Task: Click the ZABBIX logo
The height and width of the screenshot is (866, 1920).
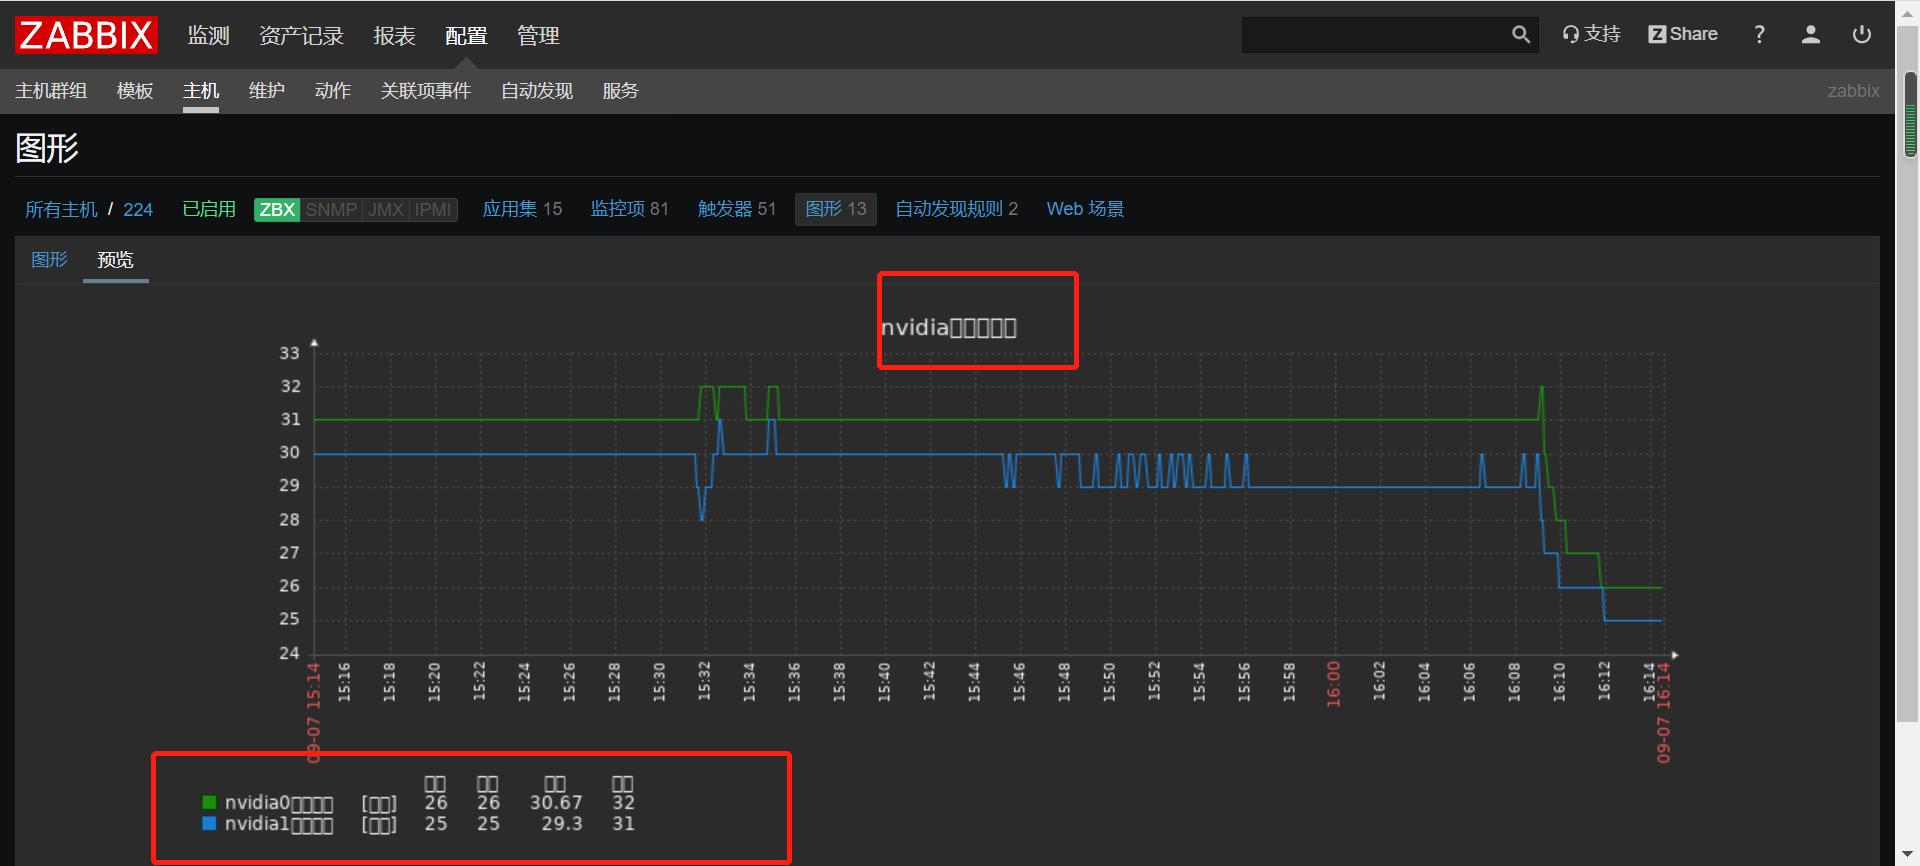Action: coord(86,35)
